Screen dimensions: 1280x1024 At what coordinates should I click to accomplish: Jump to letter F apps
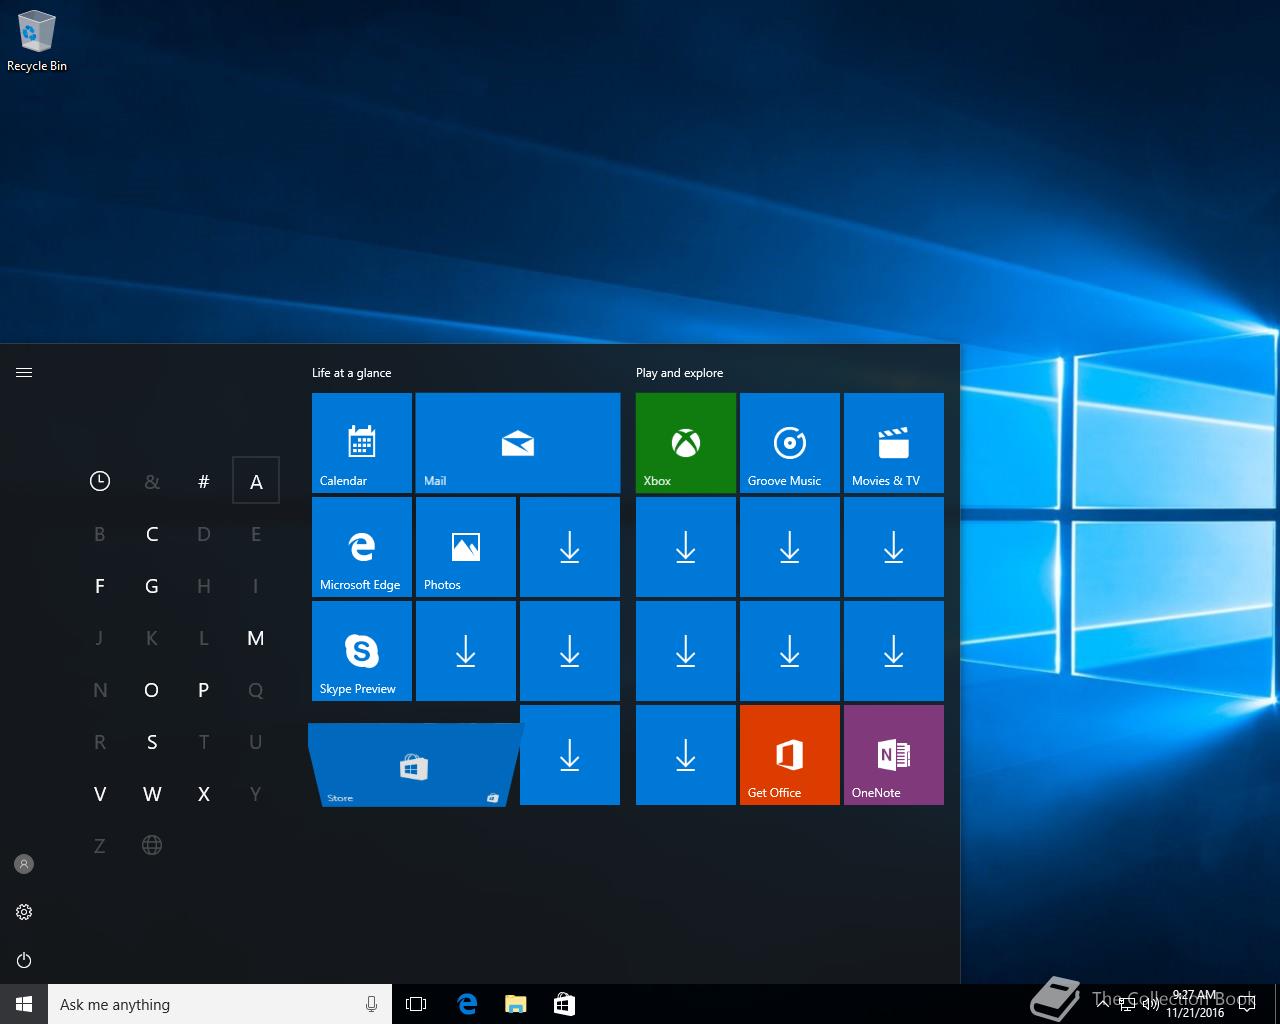pos(100,586)
